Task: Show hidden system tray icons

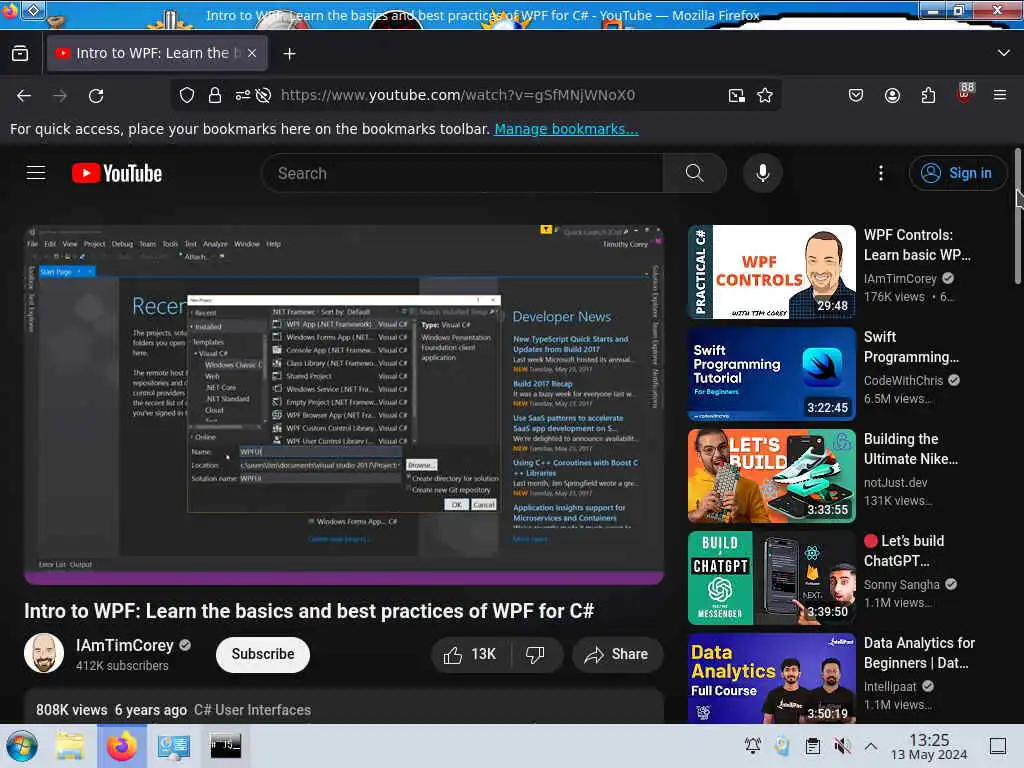Action: (x=871, y=746)
